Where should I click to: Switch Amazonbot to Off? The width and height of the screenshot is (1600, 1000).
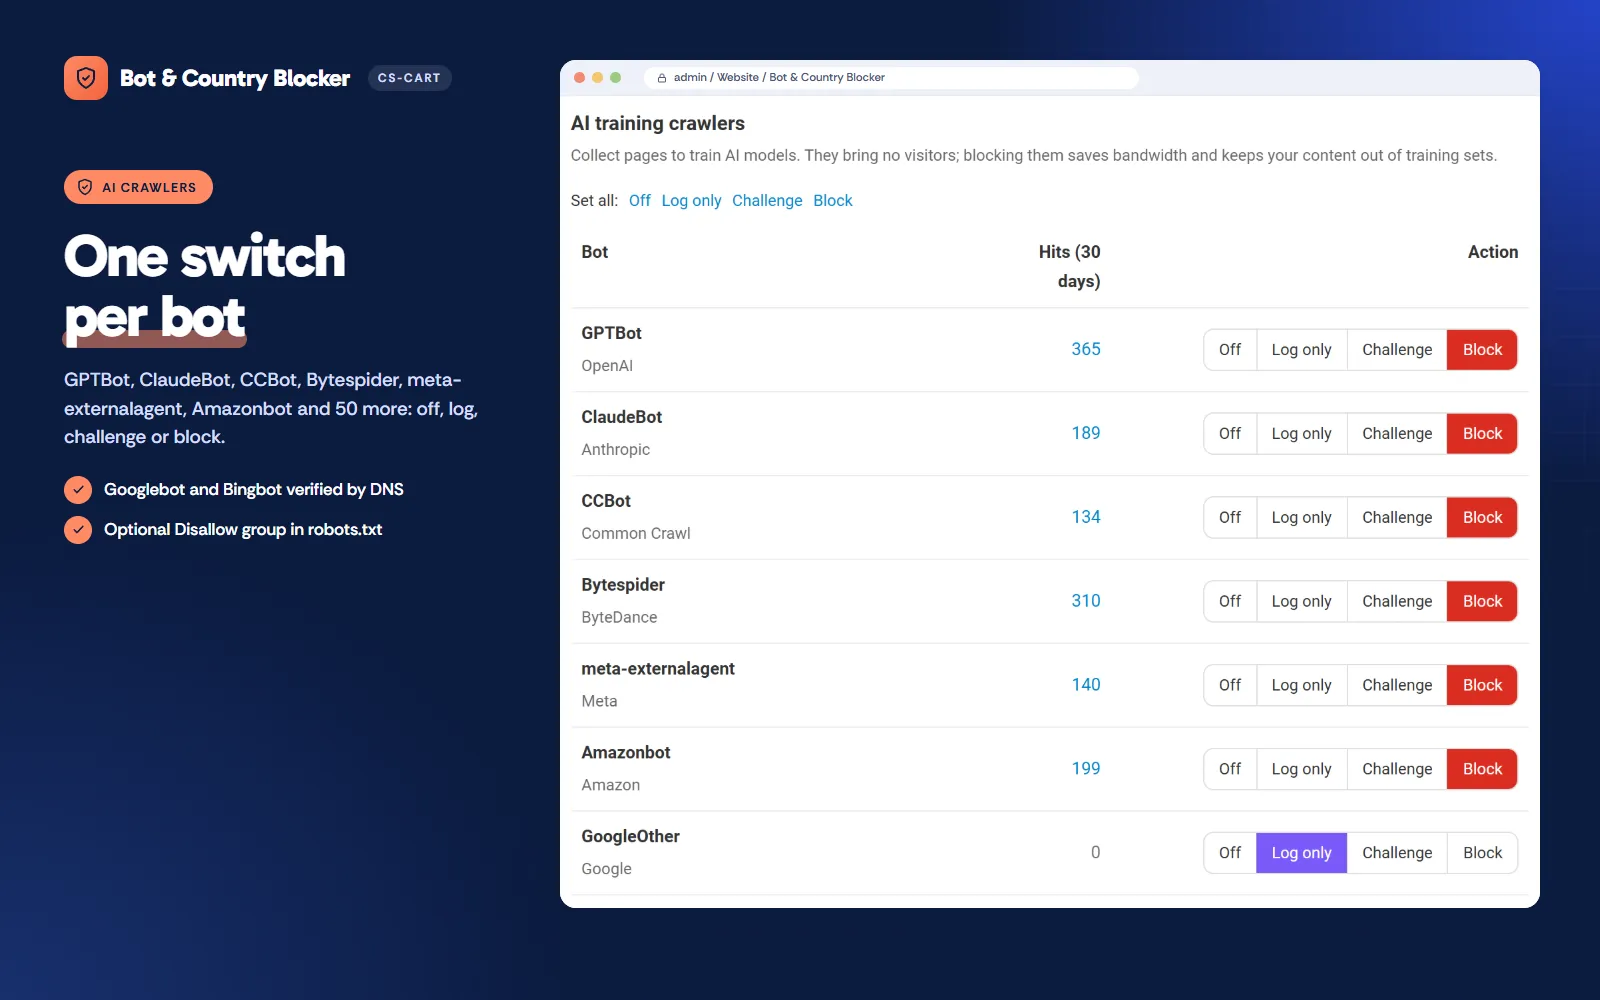coord(1230,770)
